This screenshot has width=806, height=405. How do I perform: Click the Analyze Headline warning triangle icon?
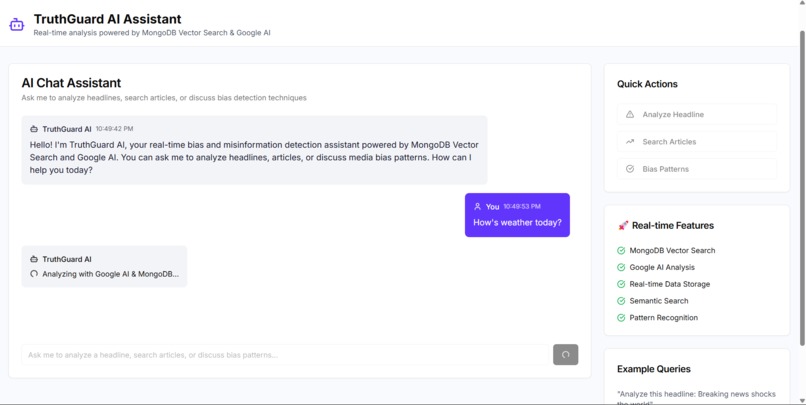(630, 115)
